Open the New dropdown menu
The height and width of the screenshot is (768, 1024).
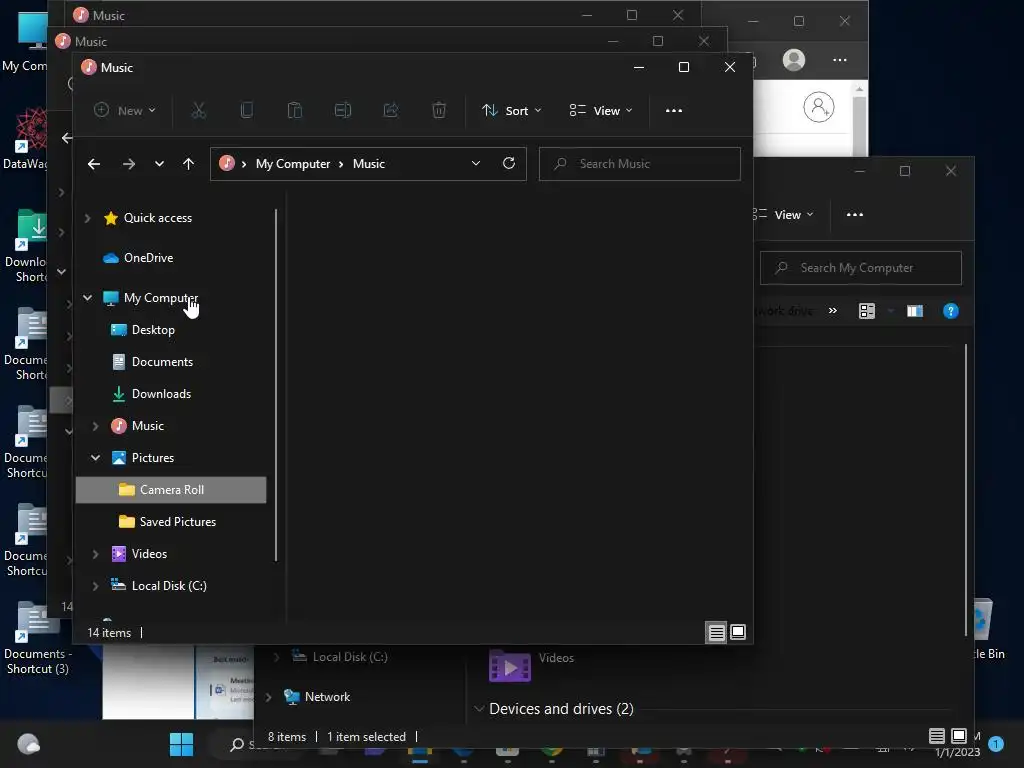125,110
